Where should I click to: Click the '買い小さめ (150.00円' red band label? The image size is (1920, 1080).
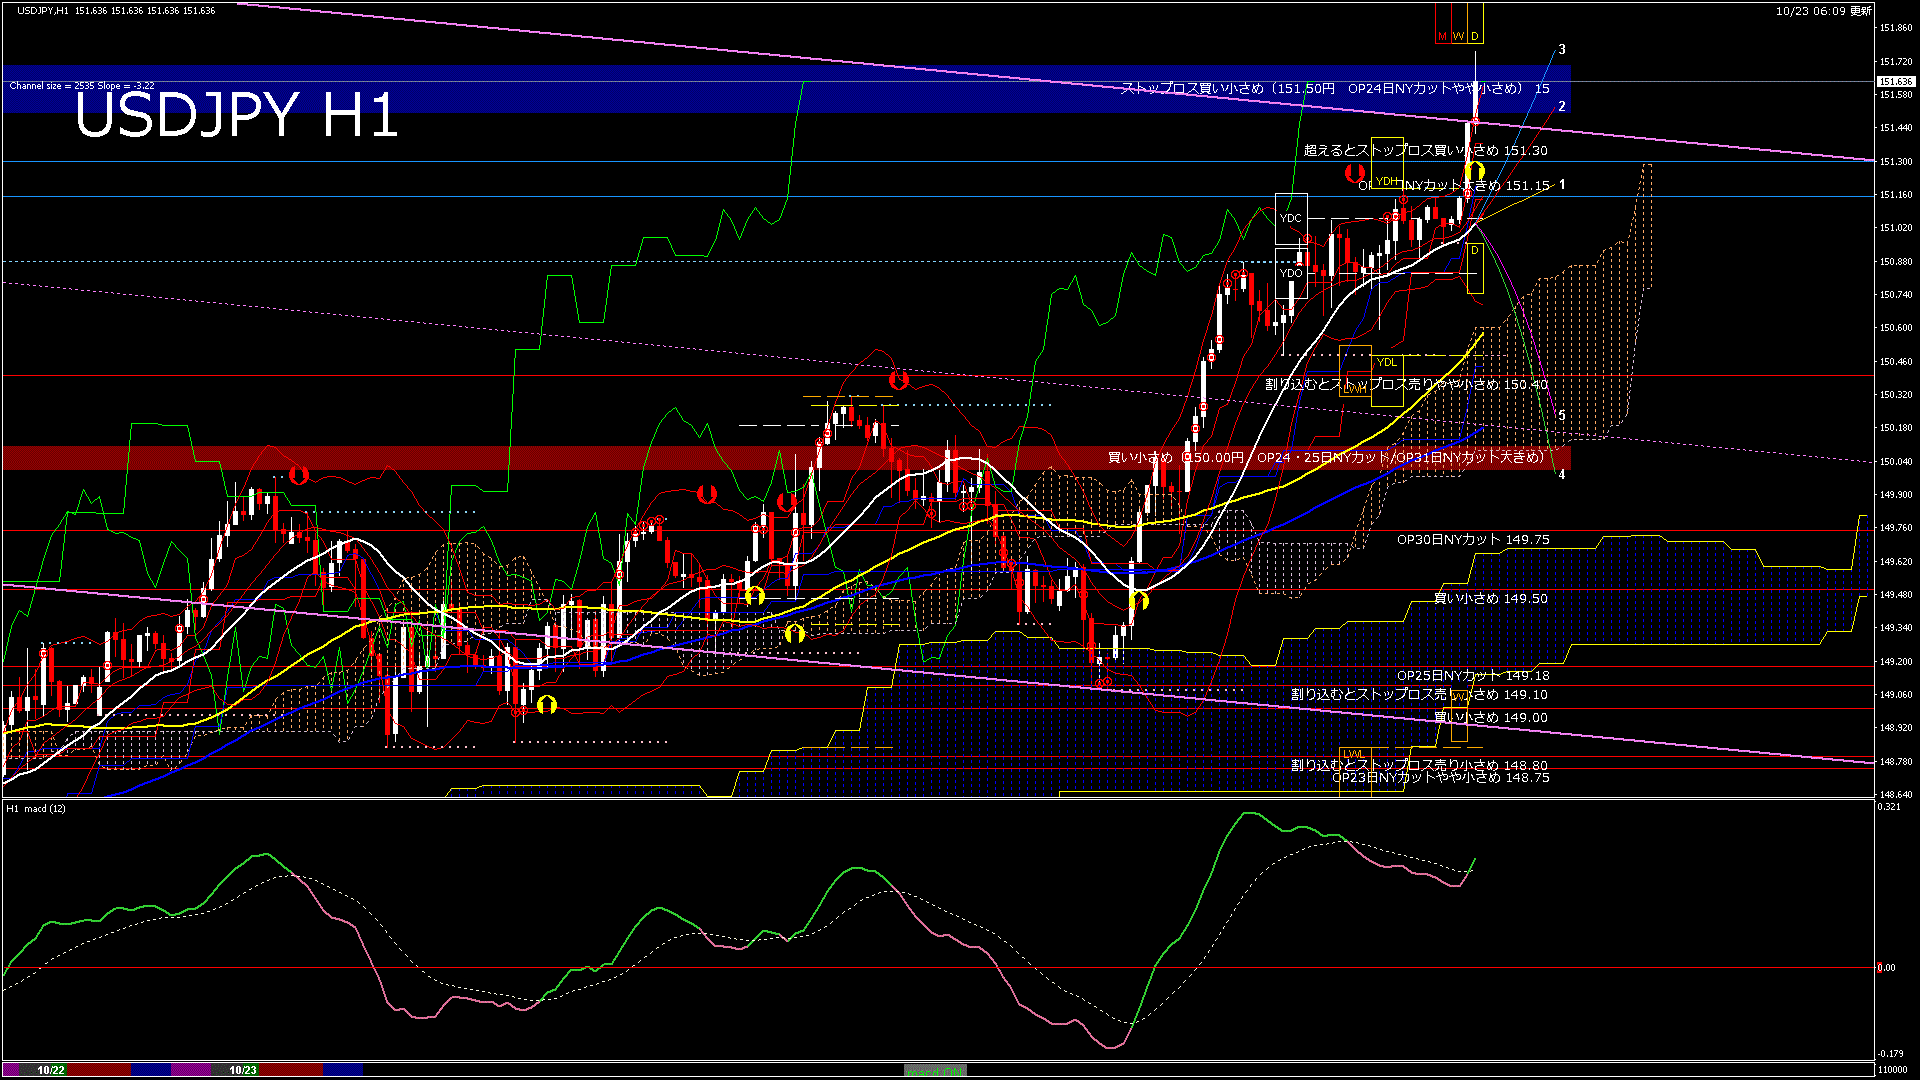click(1176, 458)
